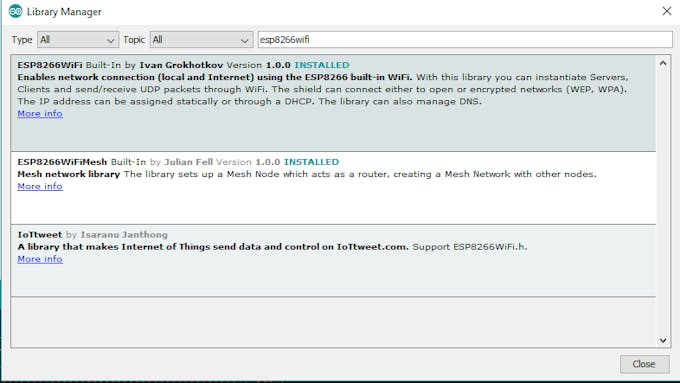Click INSTALLED label of ESP8266WiFiMesh

point(311,162)
